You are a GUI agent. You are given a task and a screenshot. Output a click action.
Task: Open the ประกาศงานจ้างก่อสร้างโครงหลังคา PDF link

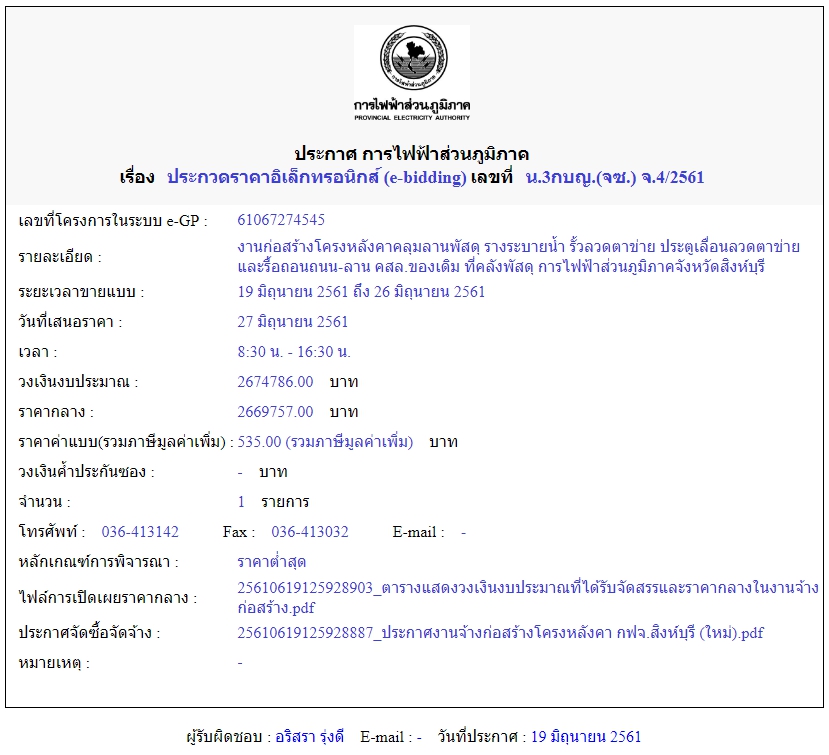[500, 632]
